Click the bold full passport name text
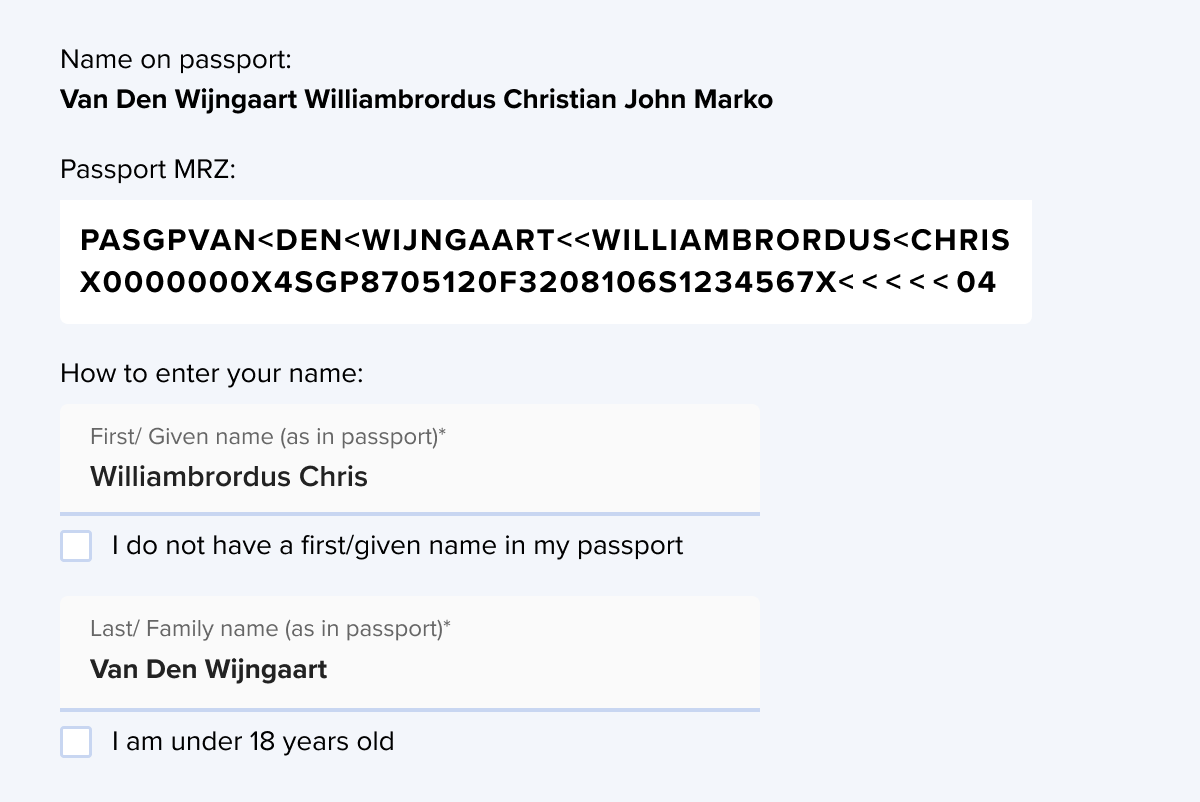This screenshot has height=802, width=1200. point(416,100)
